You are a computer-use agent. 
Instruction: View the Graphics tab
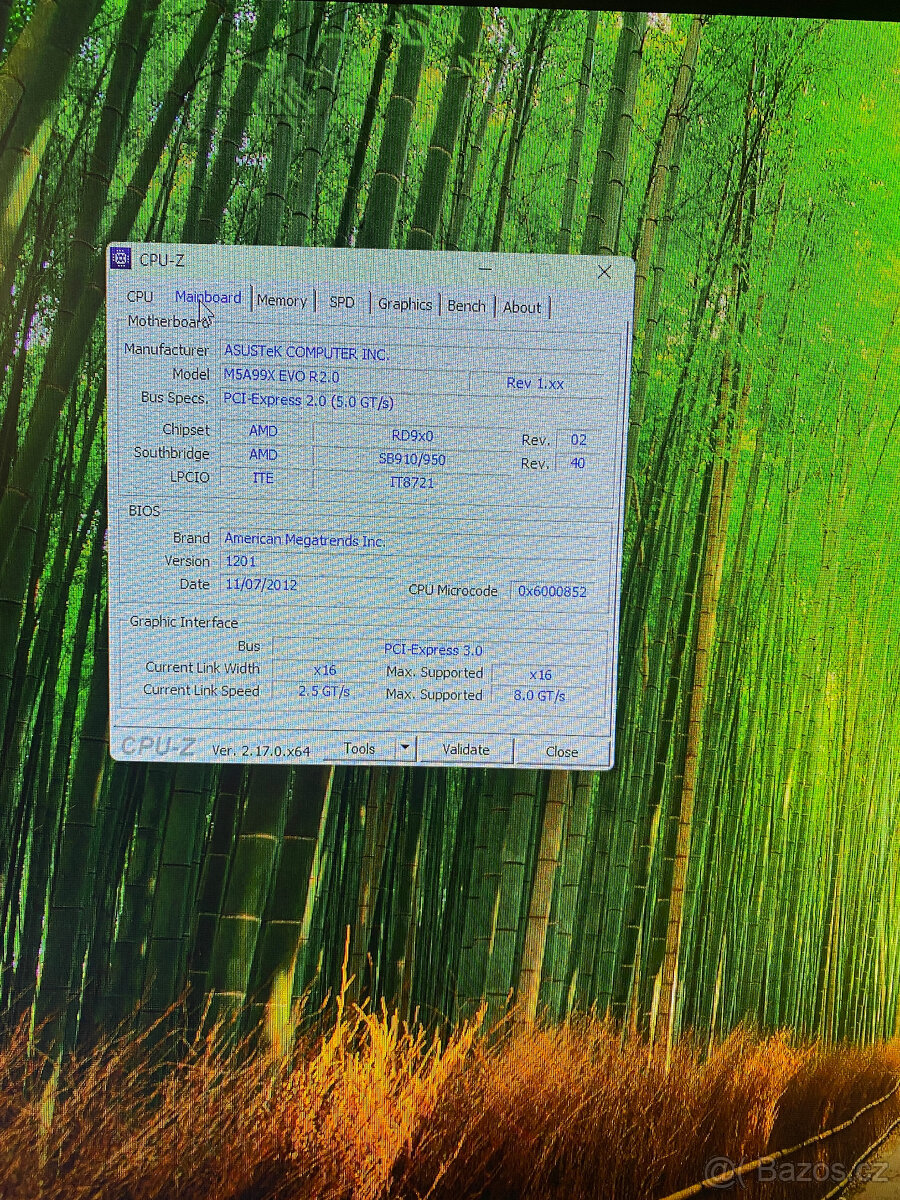tap(405, 304)
